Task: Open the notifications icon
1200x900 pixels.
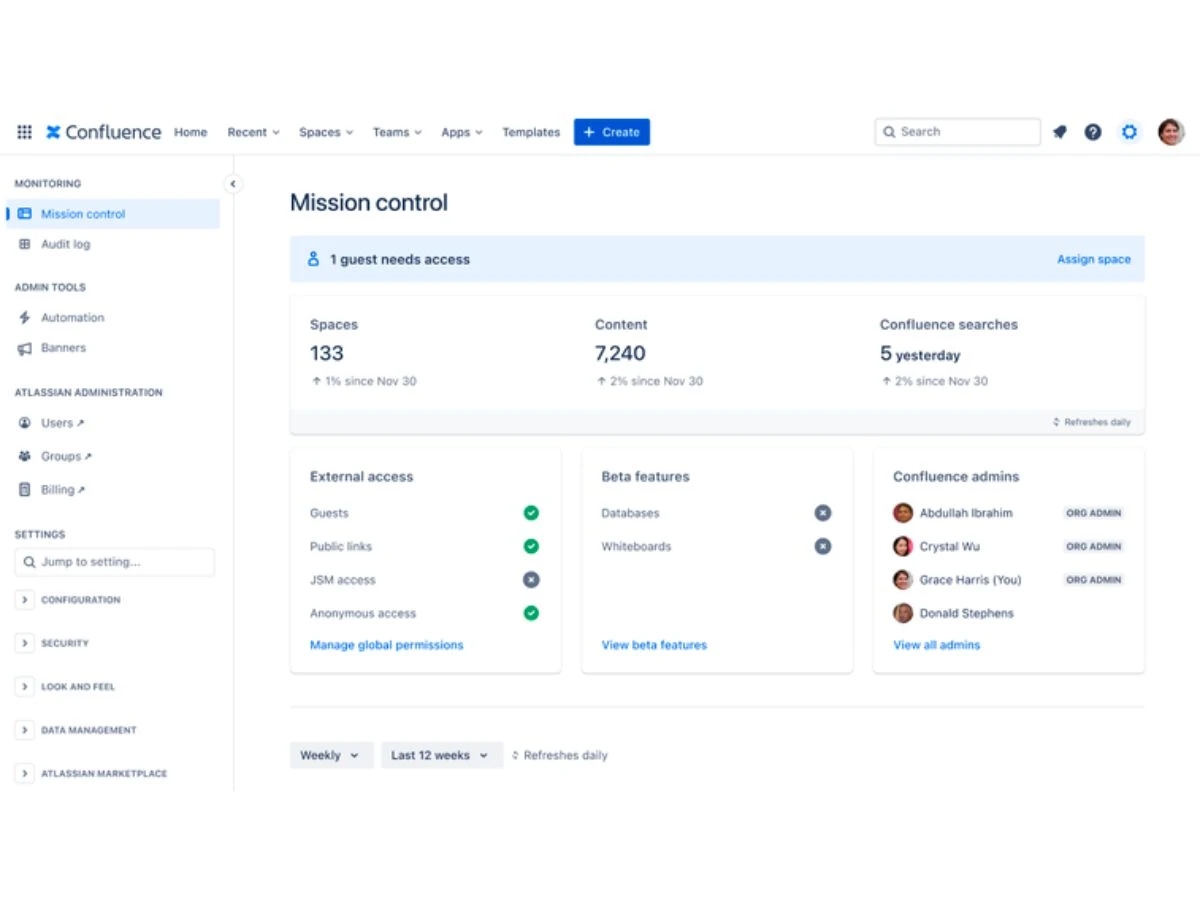Action: tap(1060, 132)
